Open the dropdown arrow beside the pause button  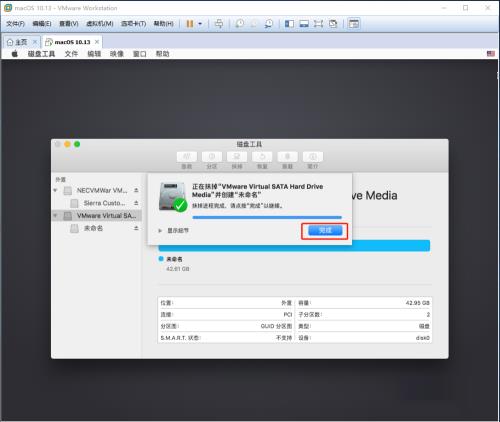pos(200,24)
